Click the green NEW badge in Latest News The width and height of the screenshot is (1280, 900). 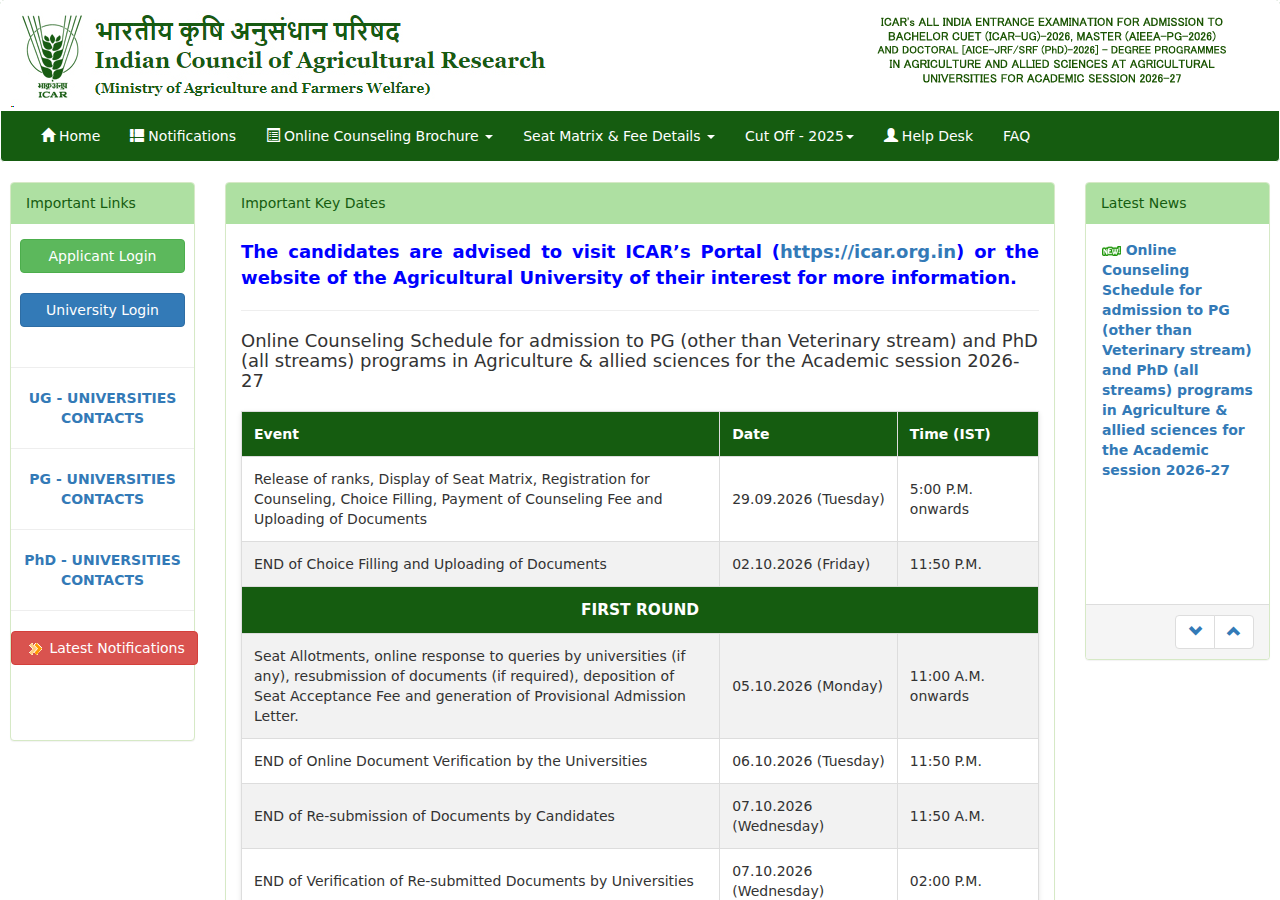[1111, 251]
